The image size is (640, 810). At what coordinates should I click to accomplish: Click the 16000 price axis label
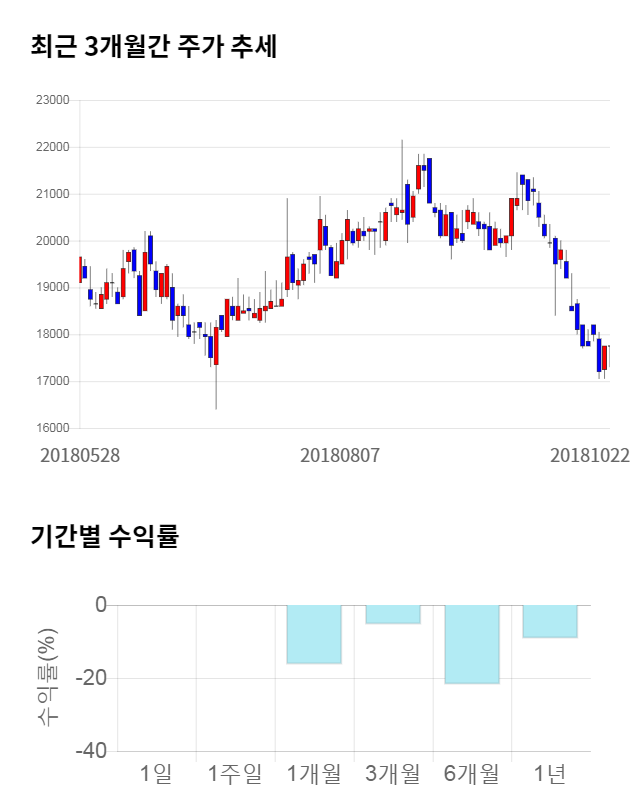click(x=51, y=428)
